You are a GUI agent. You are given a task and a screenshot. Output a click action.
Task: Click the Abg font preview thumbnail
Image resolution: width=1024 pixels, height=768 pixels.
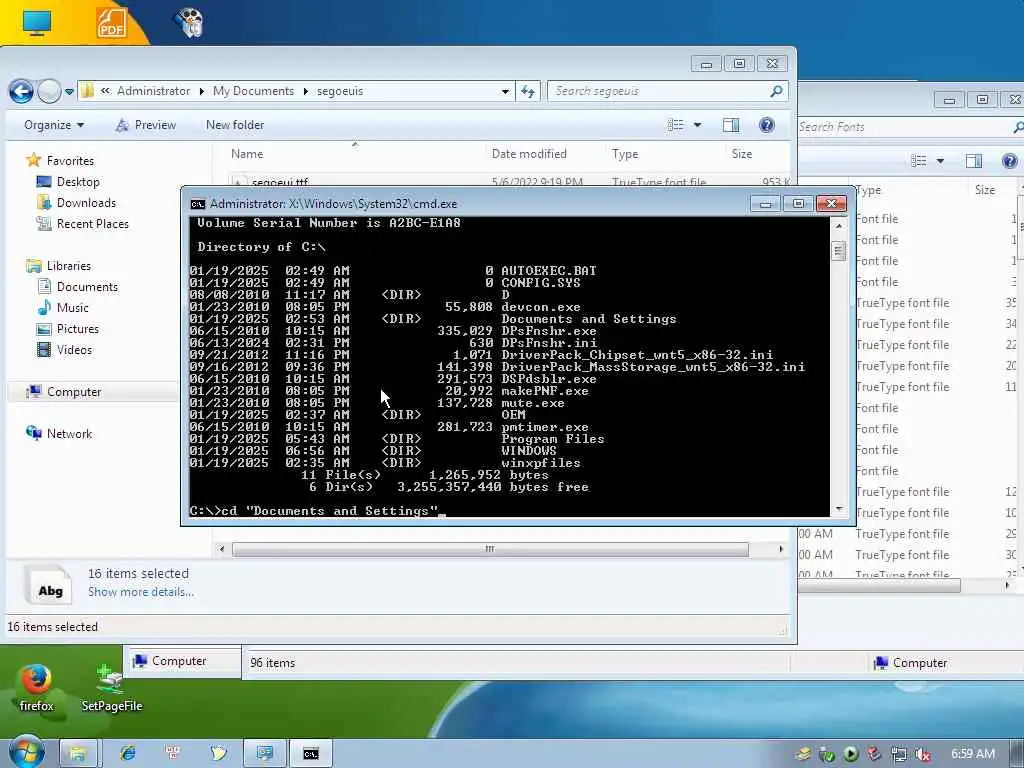[48, 584]
